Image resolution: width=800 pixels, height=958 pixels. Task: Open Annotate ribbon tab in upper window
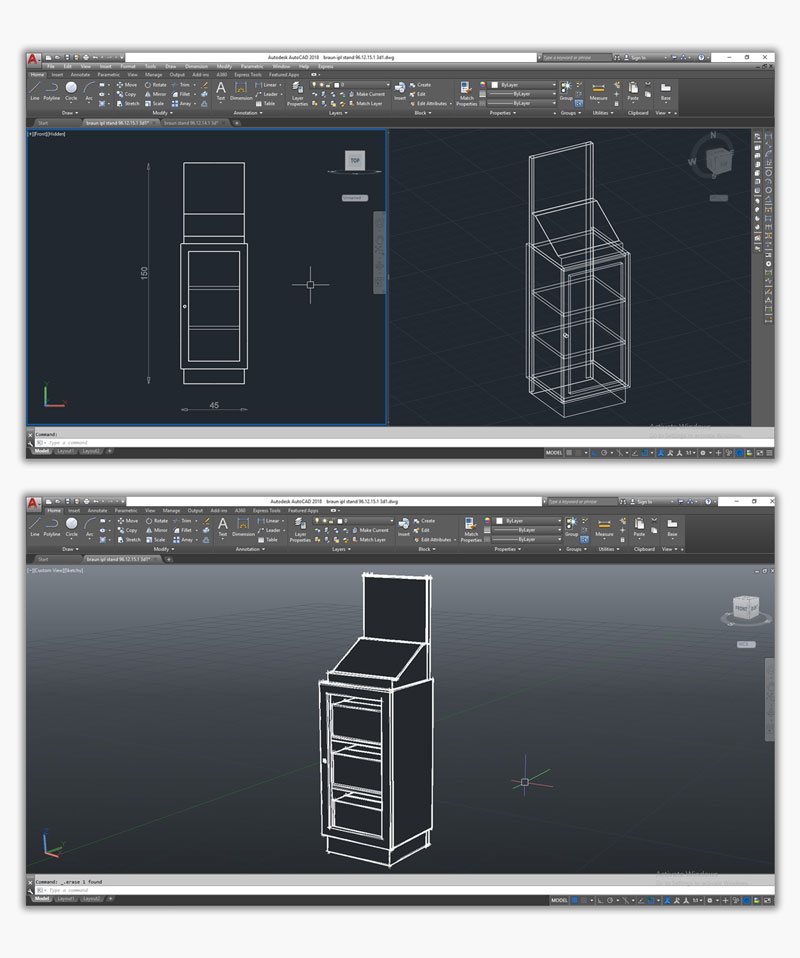point(80,75)
